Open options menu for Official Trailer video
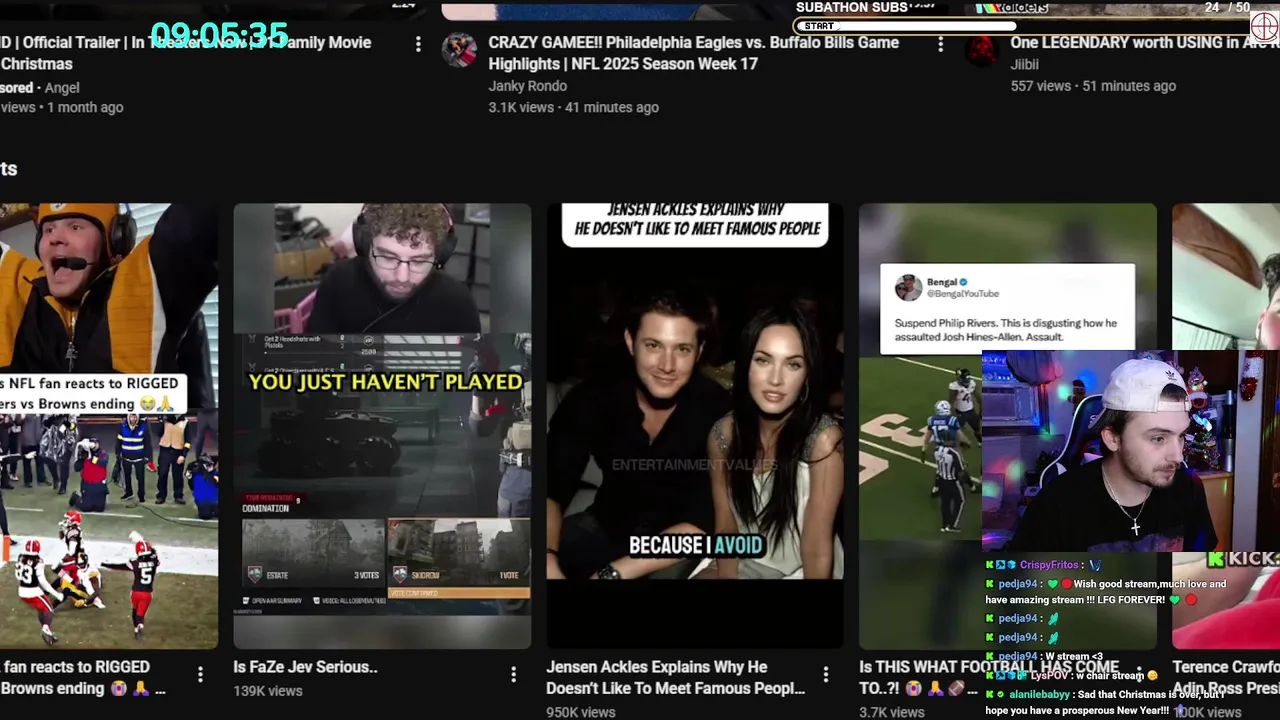Screen dimensions: 1280x720 [418, 44]
